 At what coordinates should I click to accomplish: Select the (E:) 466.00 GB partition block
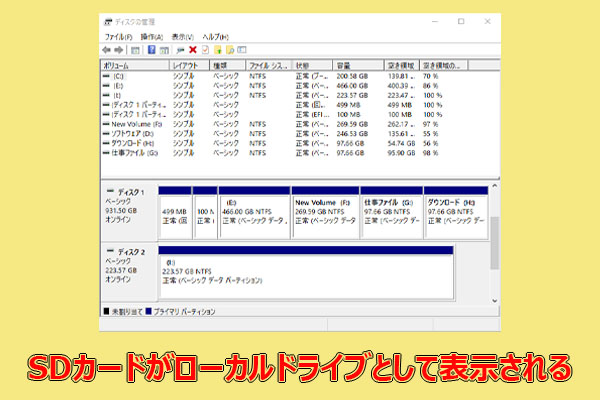click(254, 213)
